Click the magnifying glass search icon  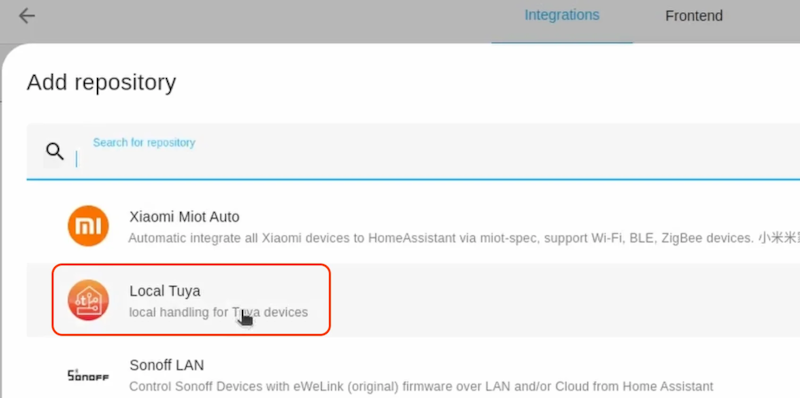(55, 151)
